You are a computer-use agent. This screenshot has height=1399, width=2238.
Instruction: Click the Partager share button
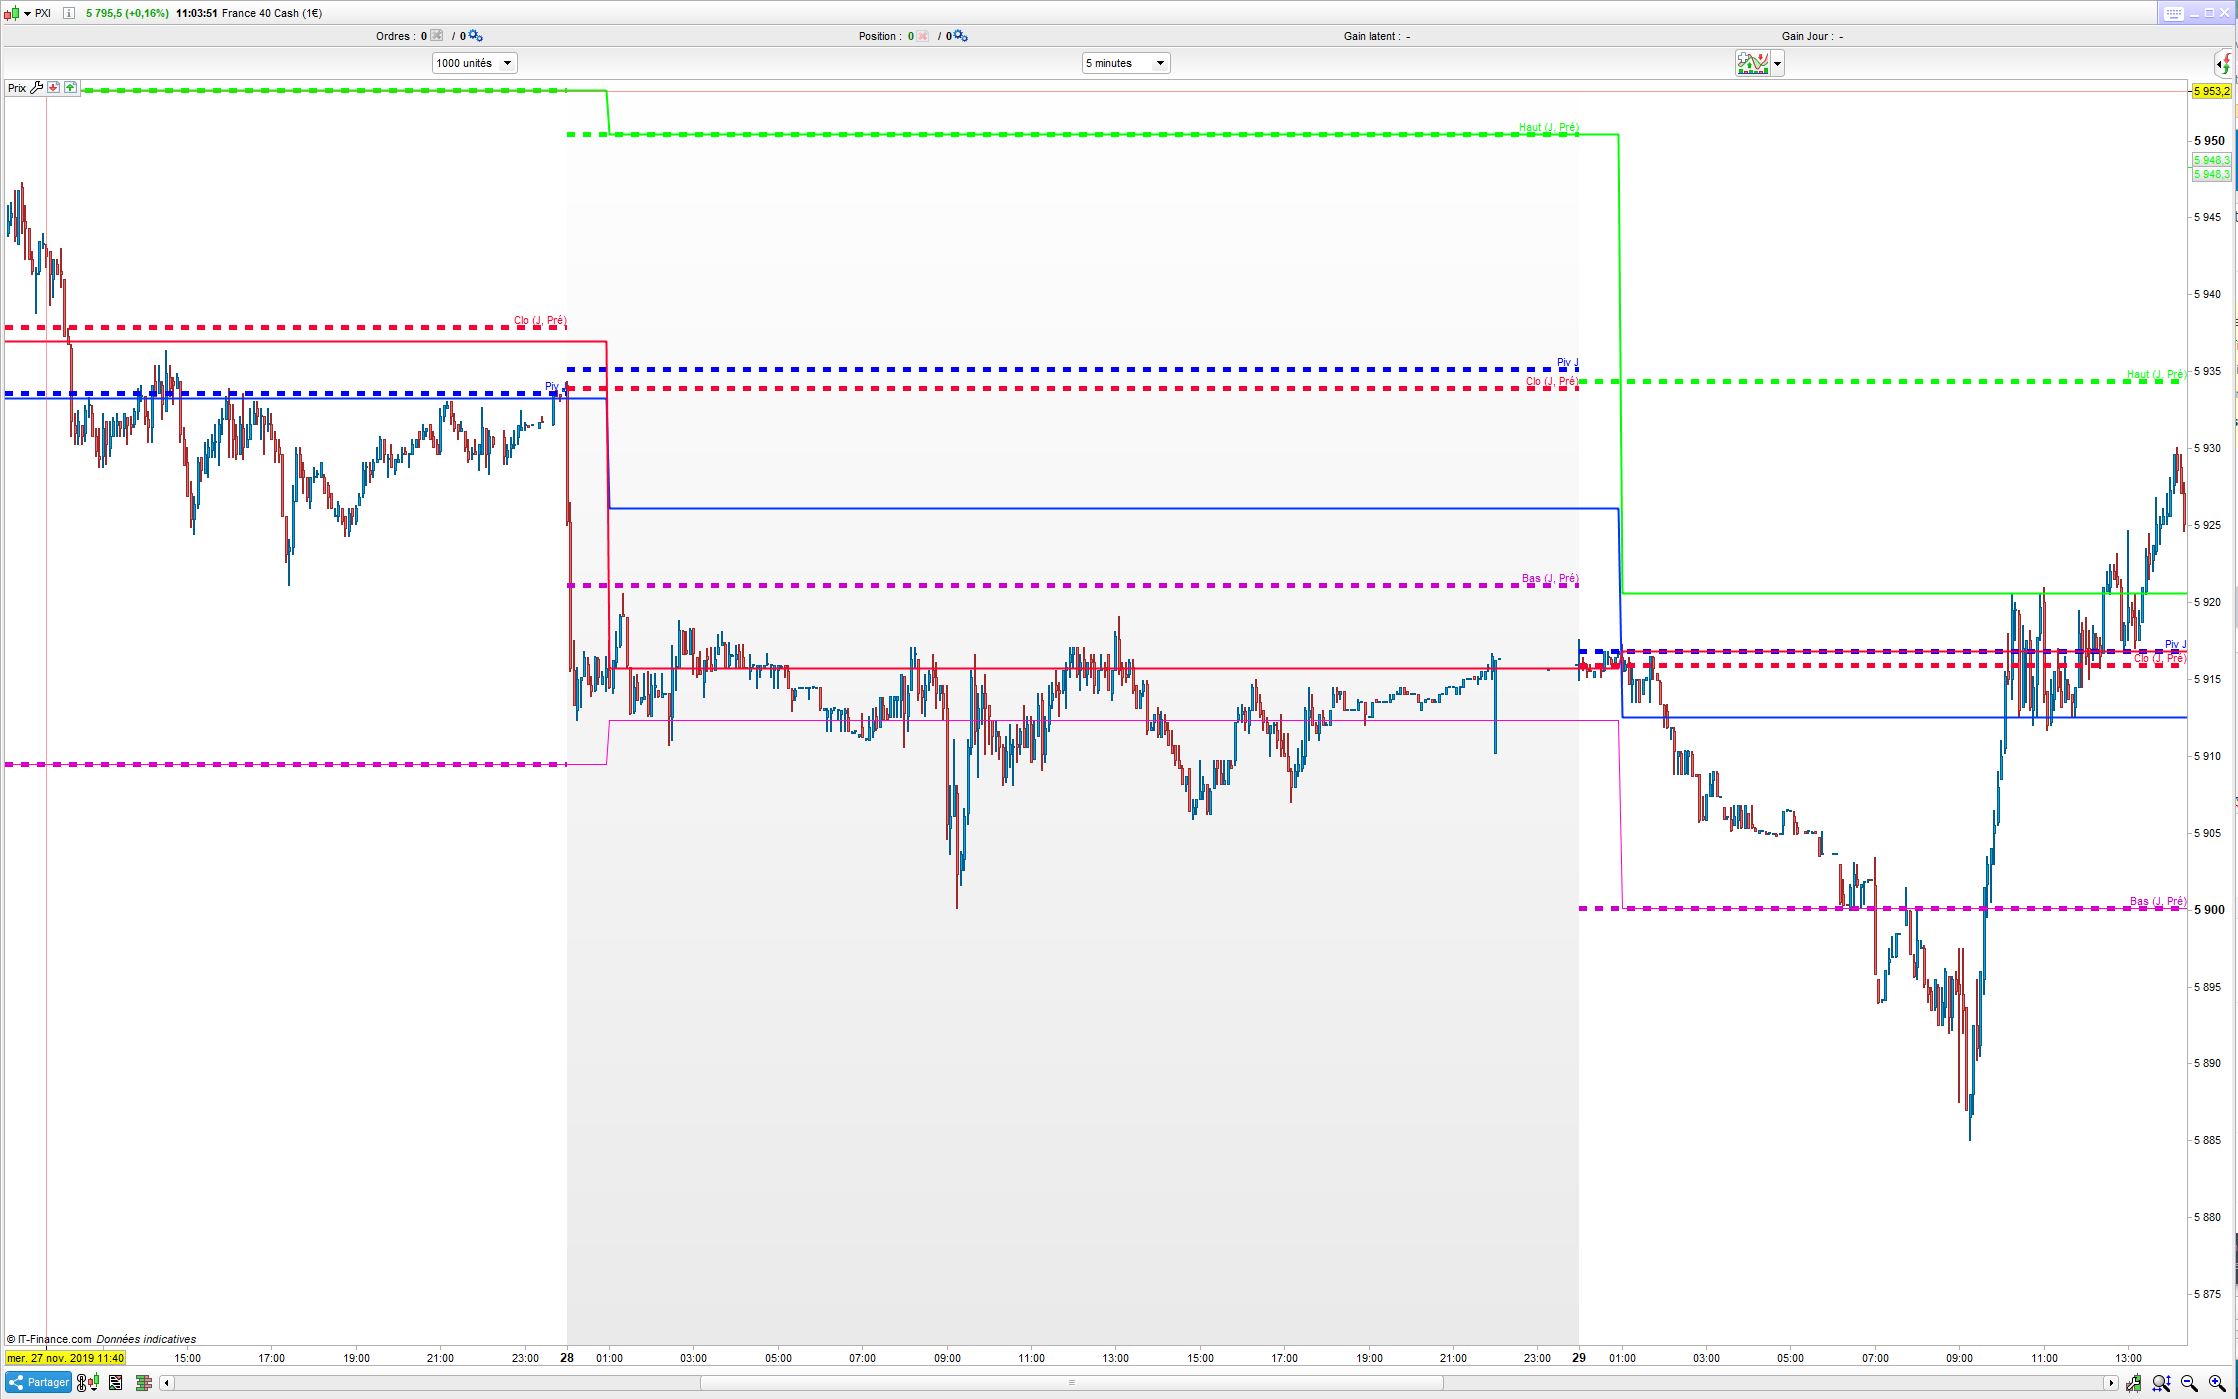[38, 1382]
